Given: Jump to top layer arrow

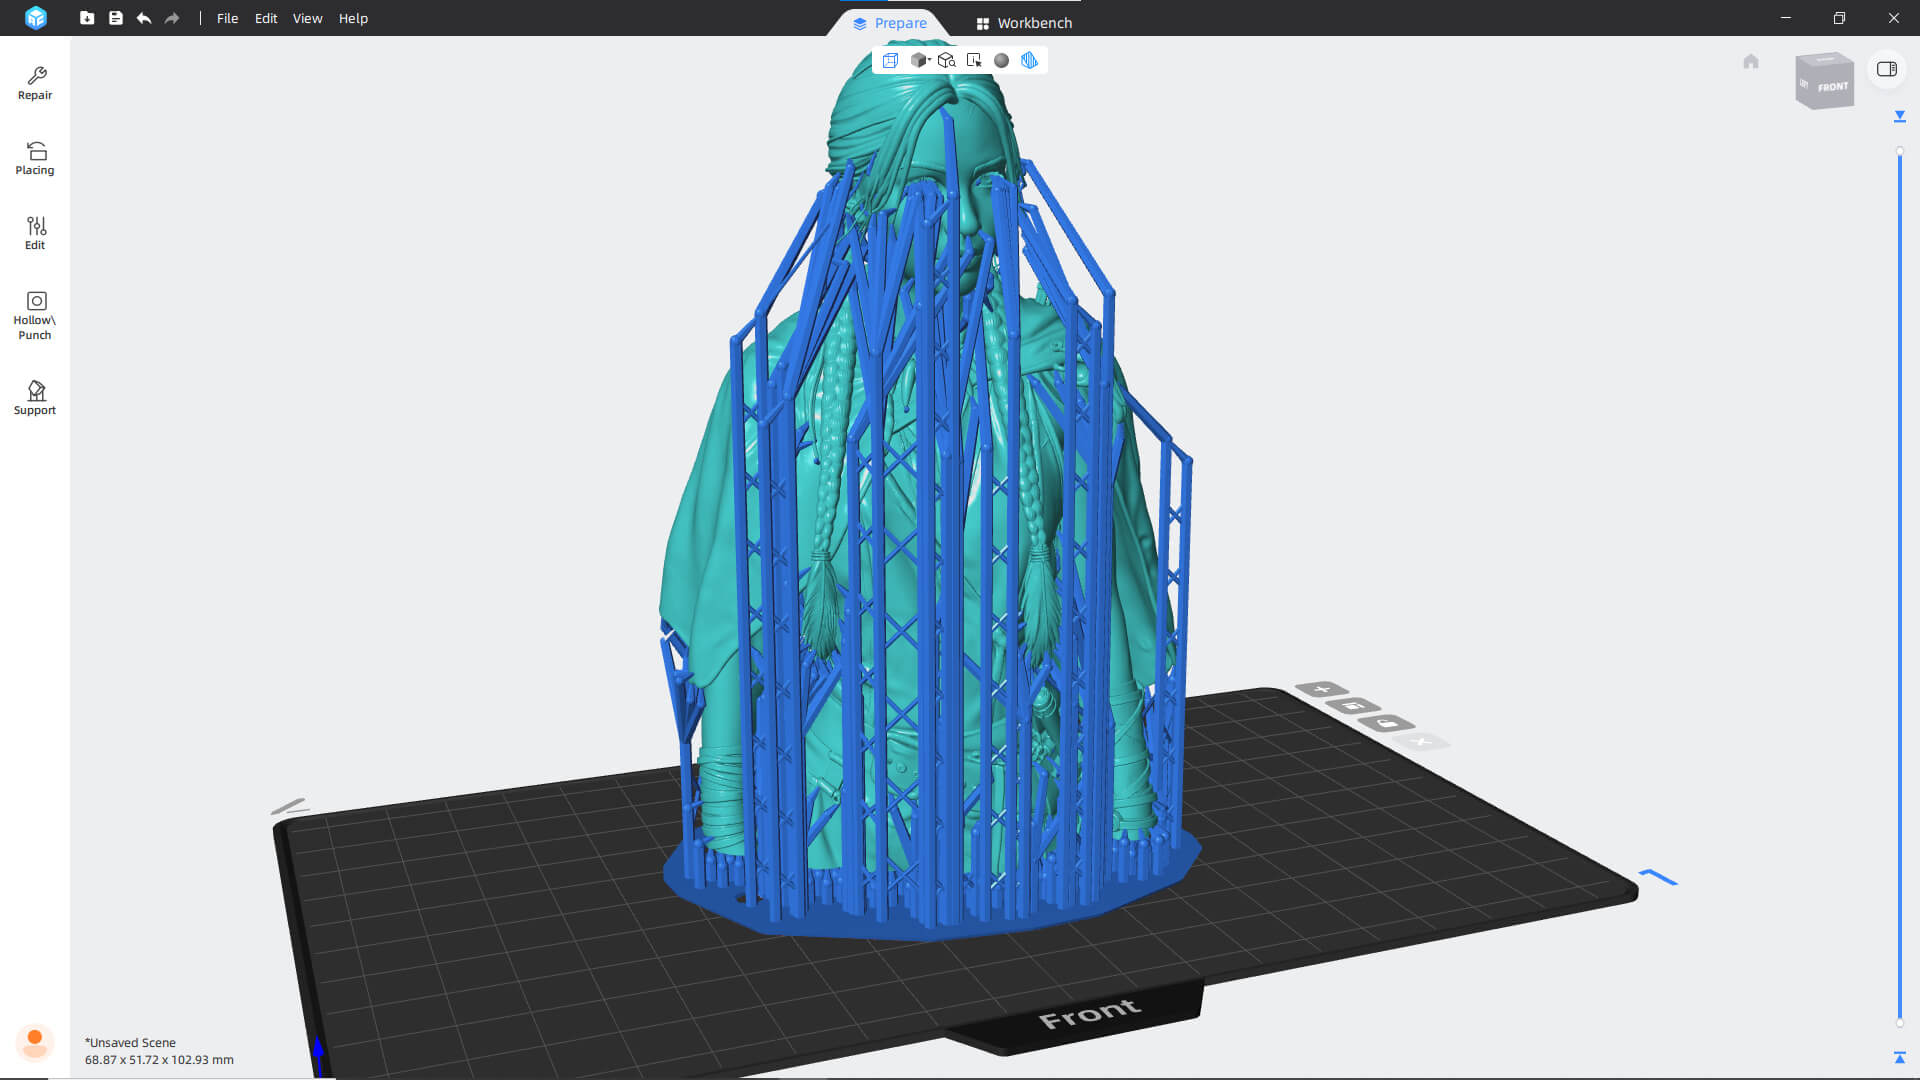Looking at the screenshot, I should pyautogui.click(x=1900, y=117).
